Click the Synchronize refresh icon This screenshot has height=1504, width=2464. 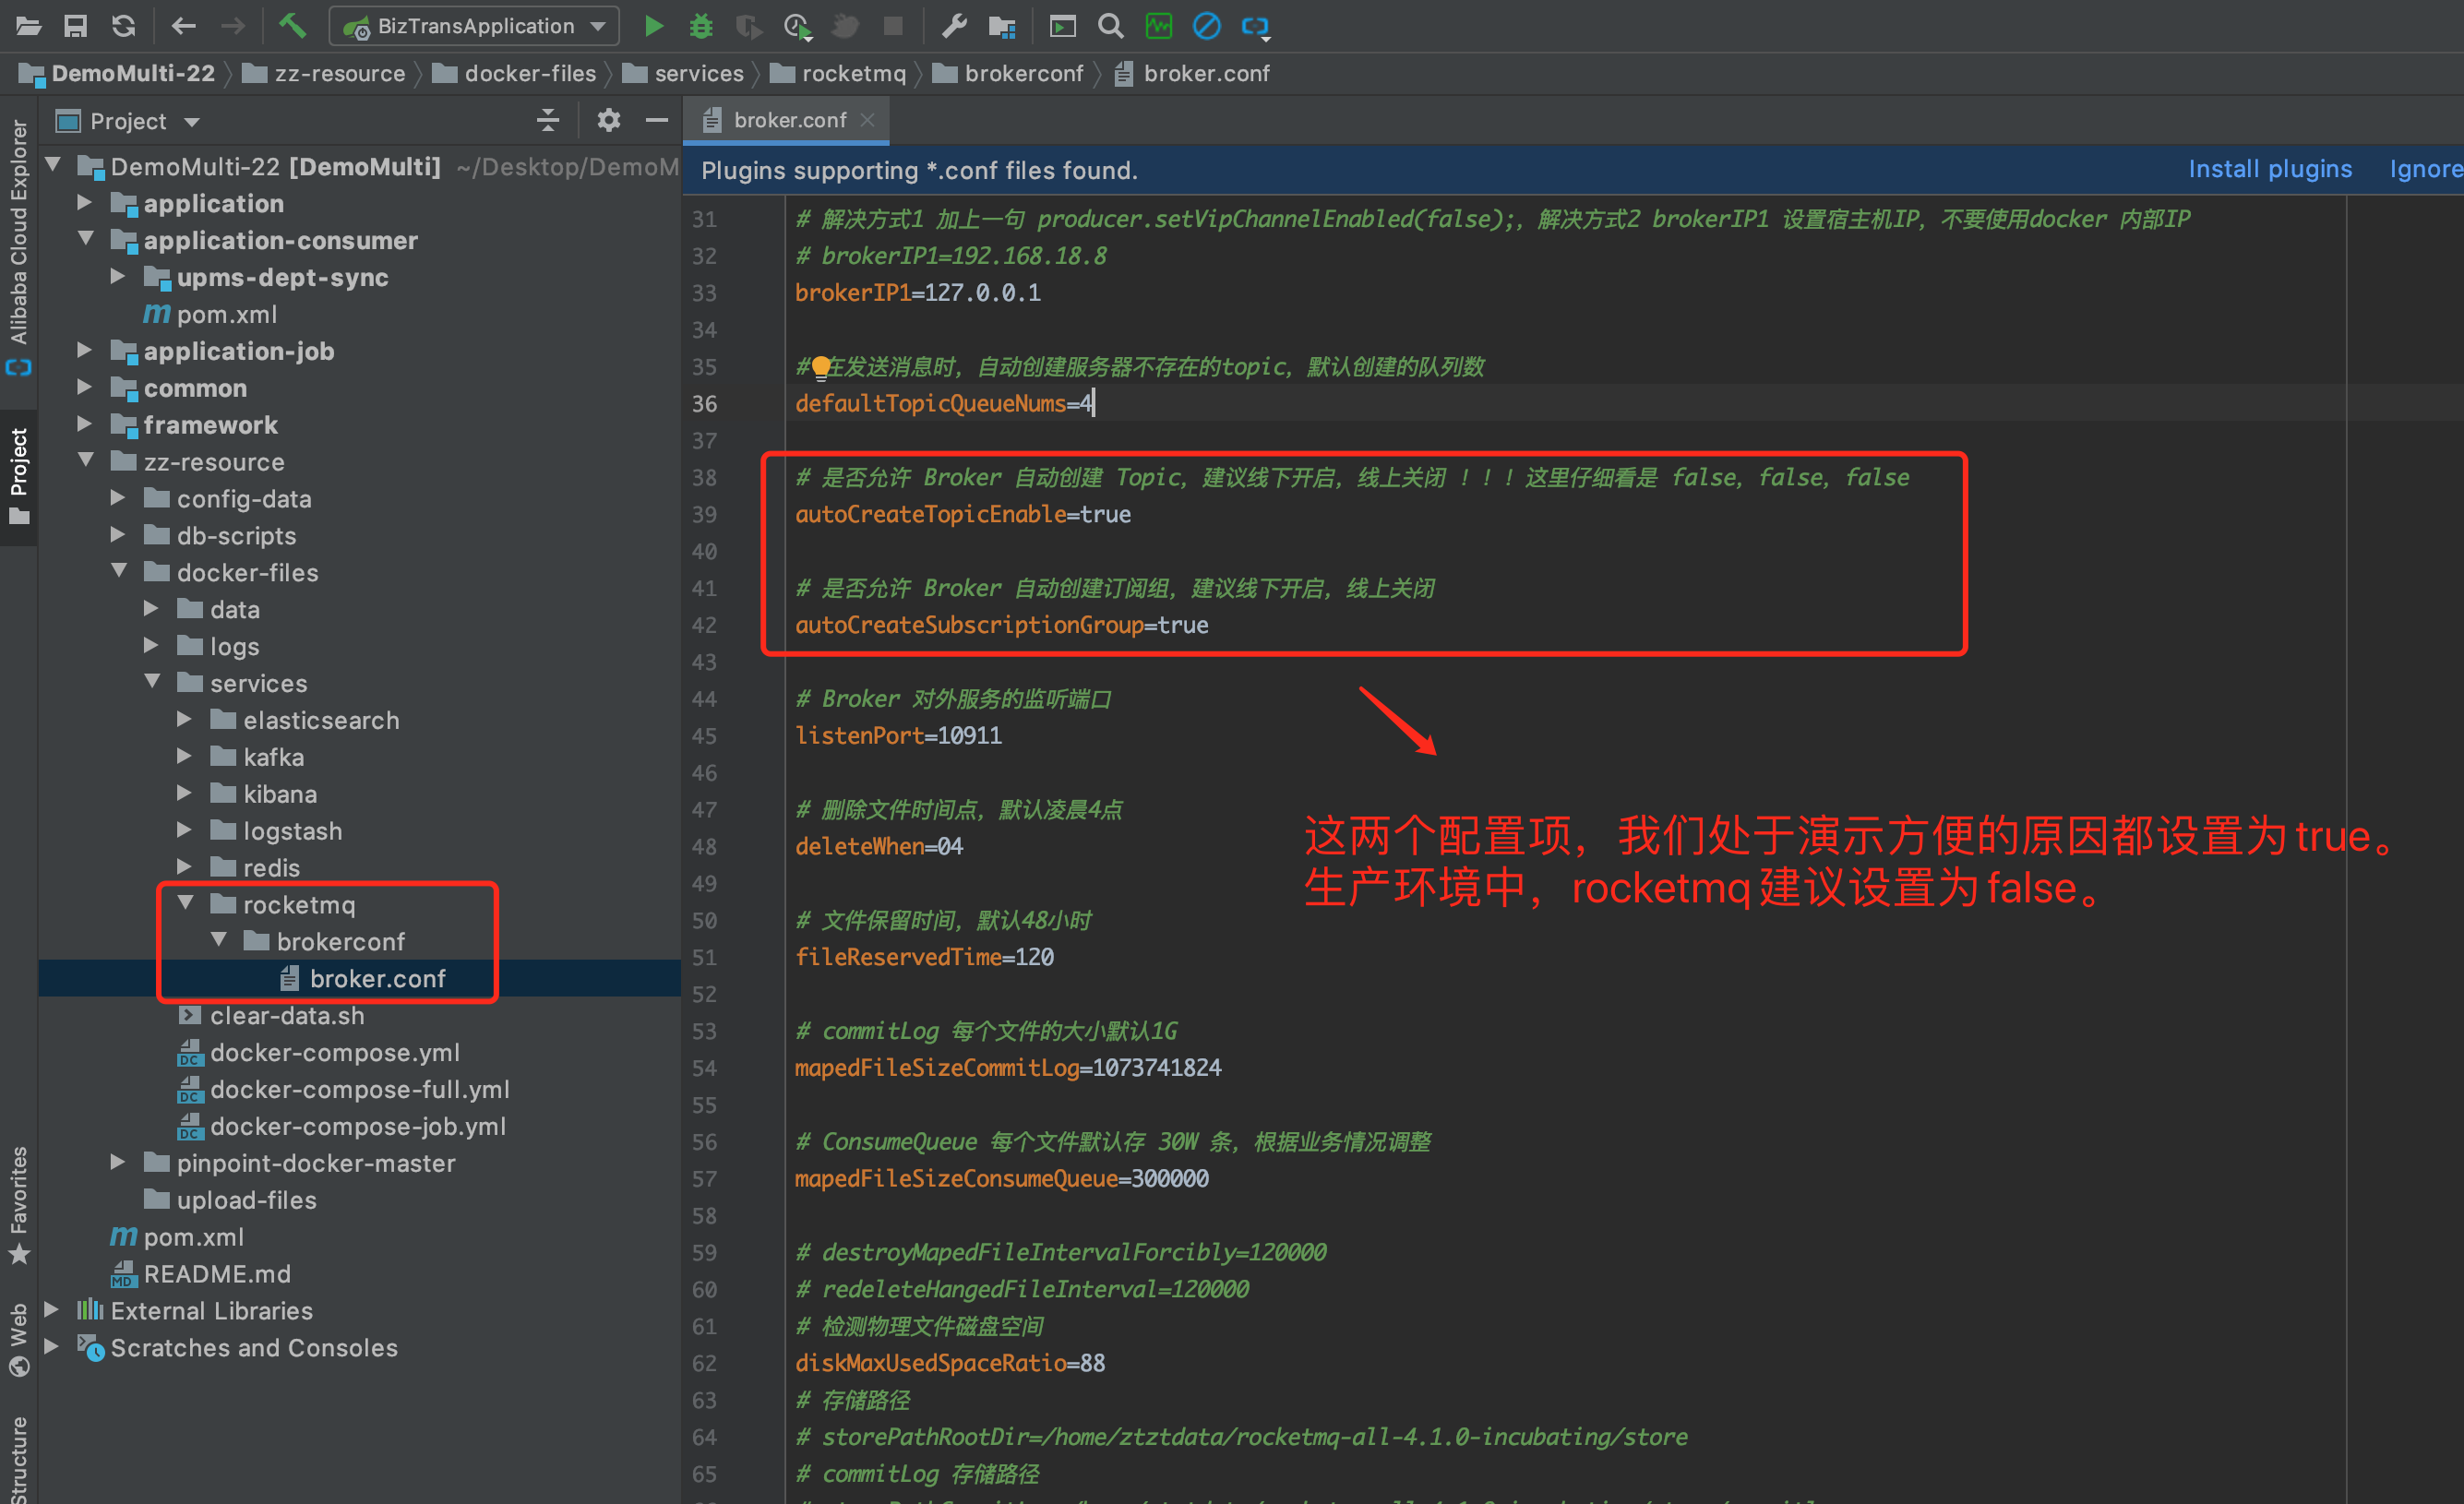pos(123,26)
